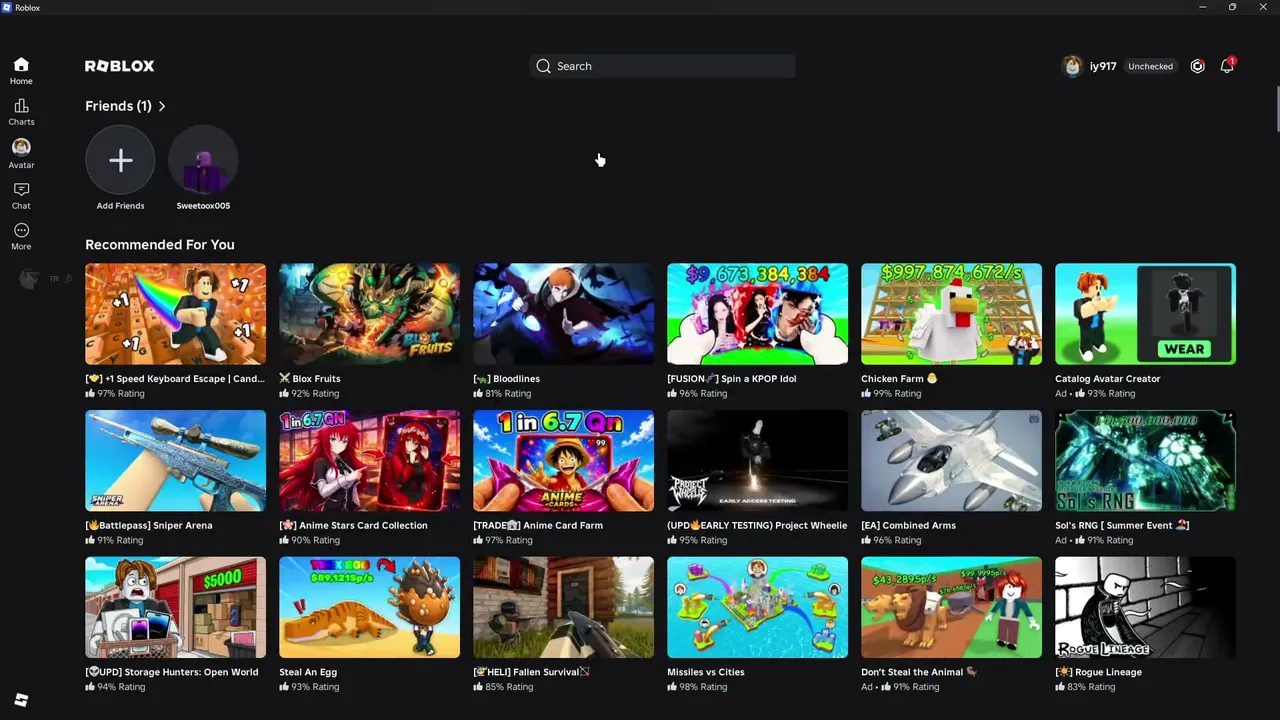
Task: Open the Combined Arms game thumbnail
Action: click(x=951, y=461)
